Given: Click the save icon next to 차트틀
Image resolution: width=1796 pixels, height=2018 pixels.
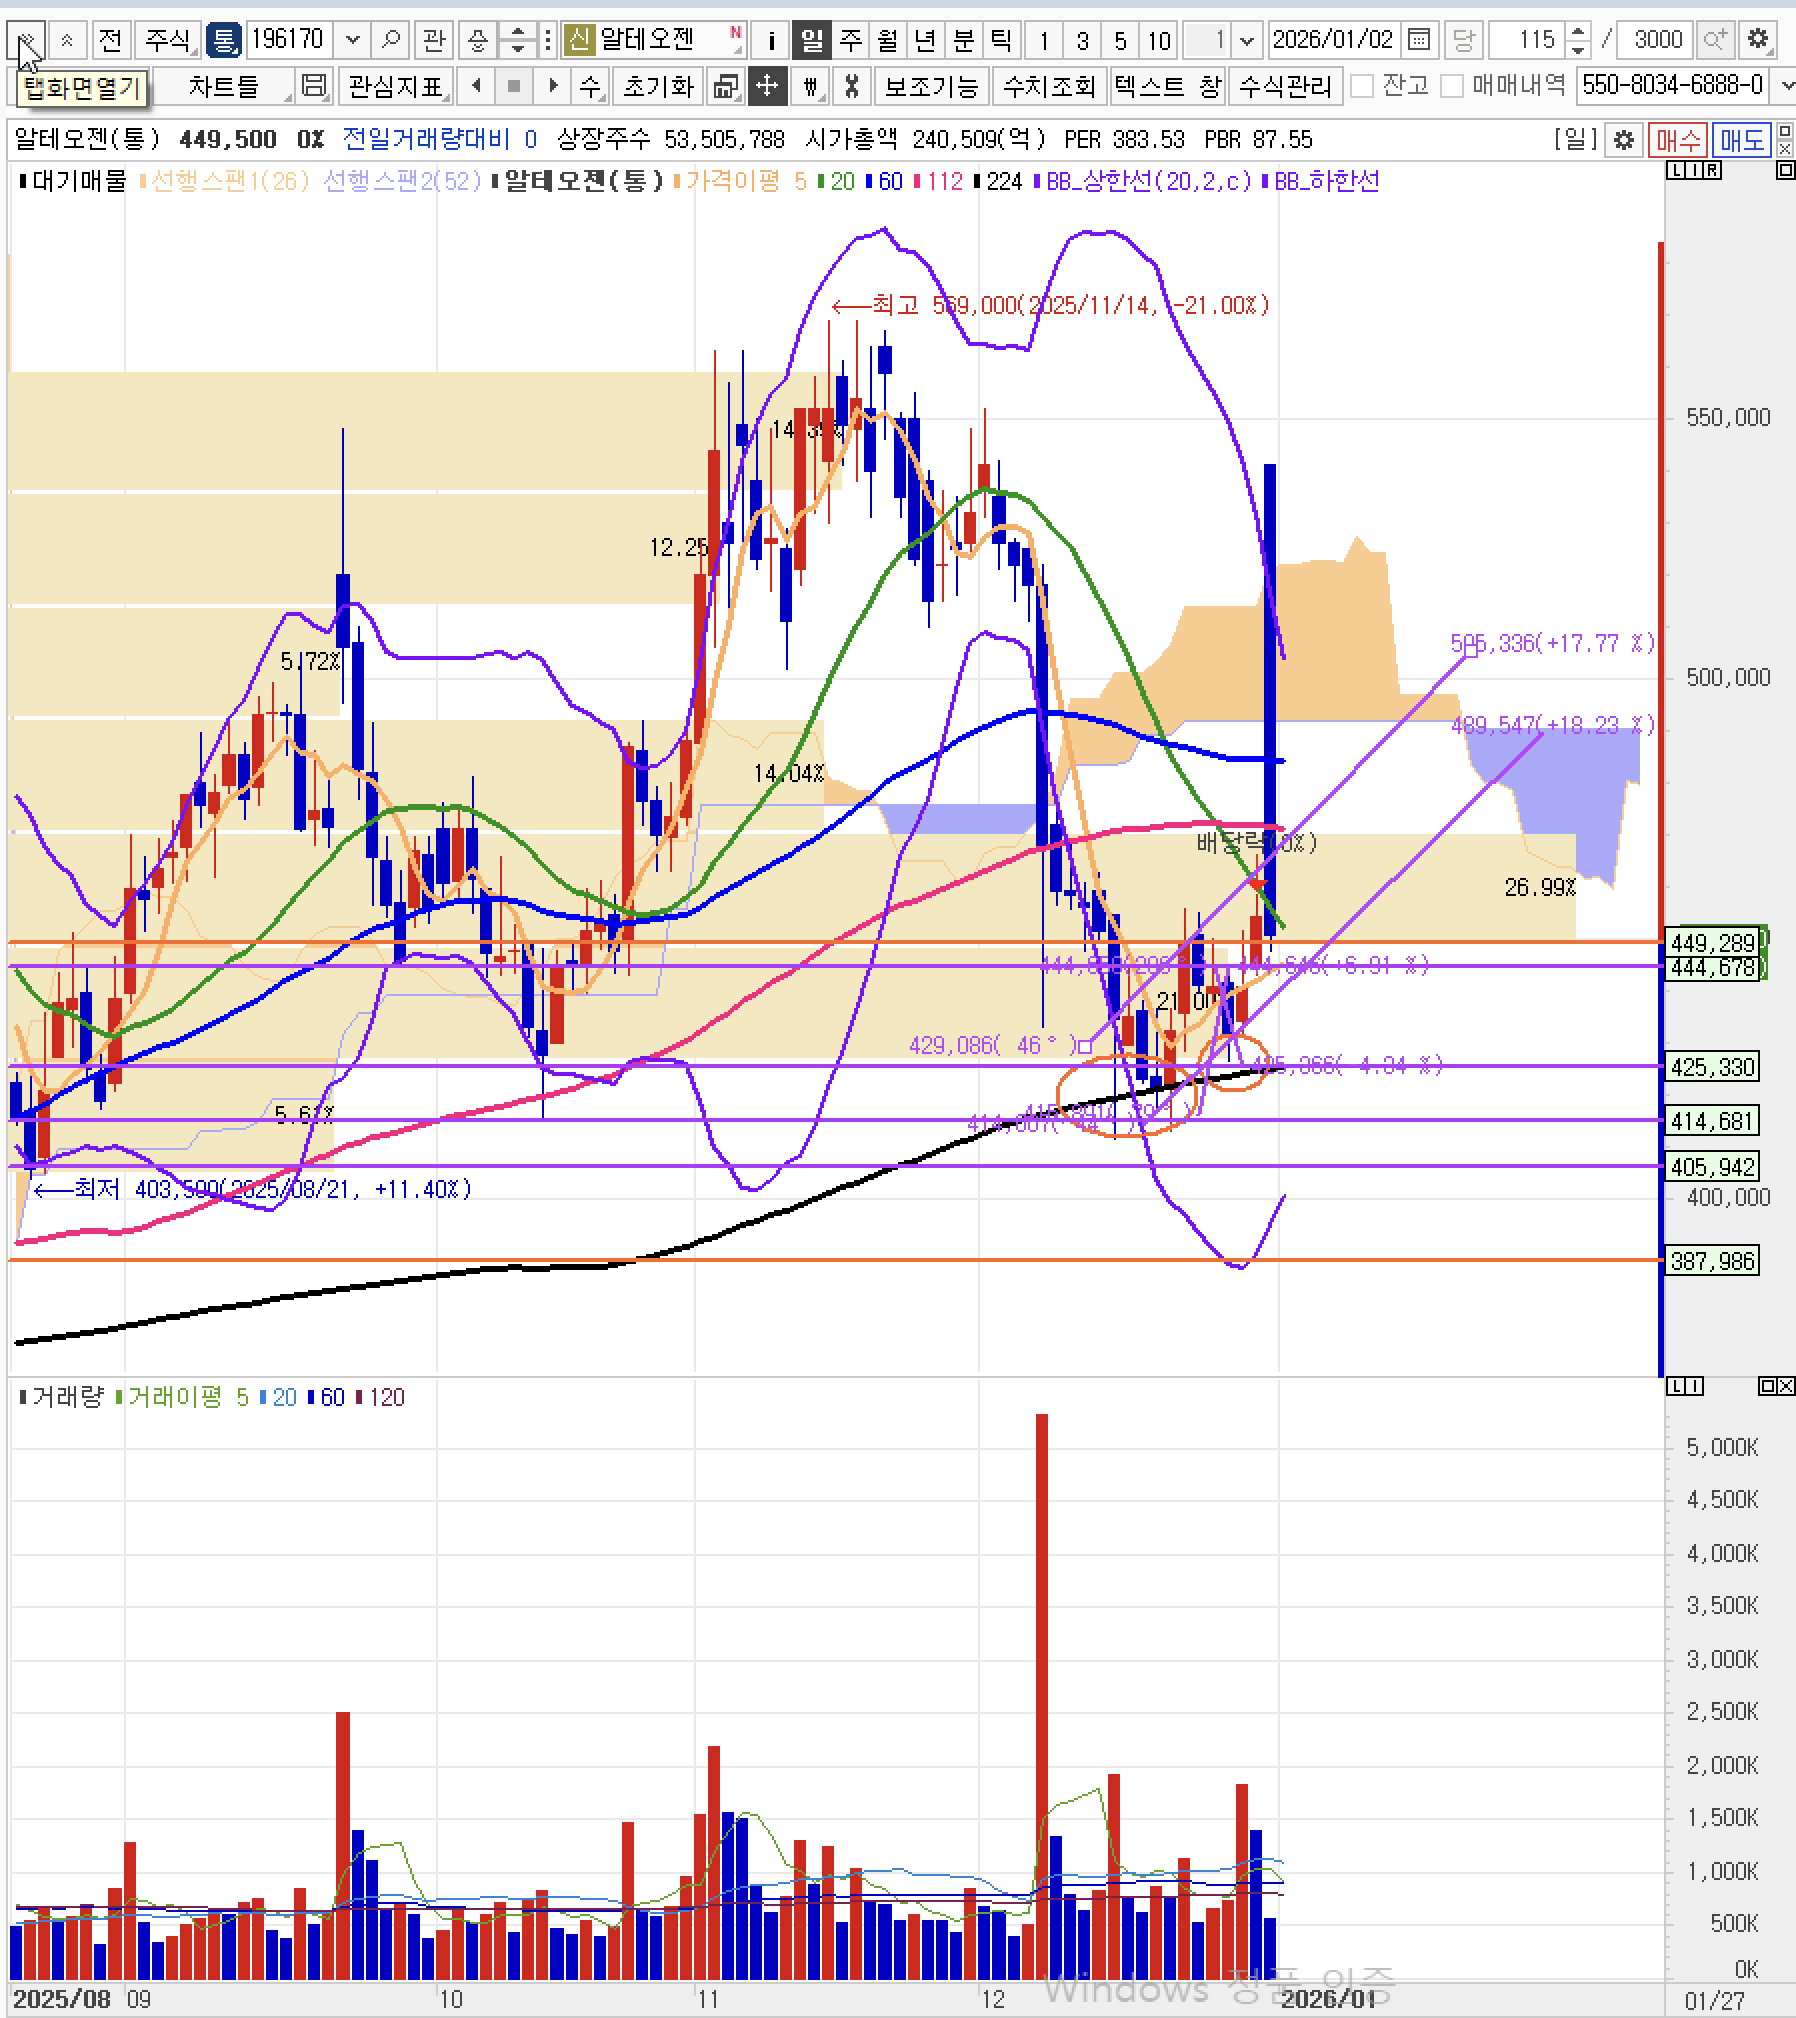Looking at the screenshot, I should 314,86.
